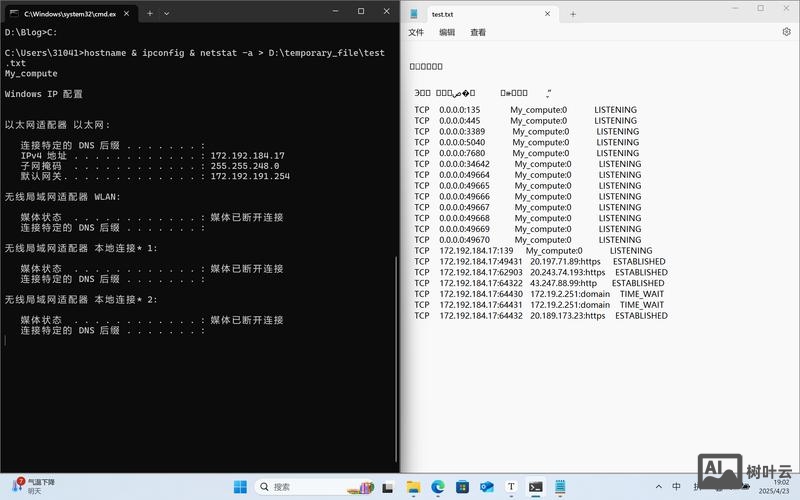Open the 编辑 menu in Notepad
Screen dimensions: 800x500
pos(447,32)
